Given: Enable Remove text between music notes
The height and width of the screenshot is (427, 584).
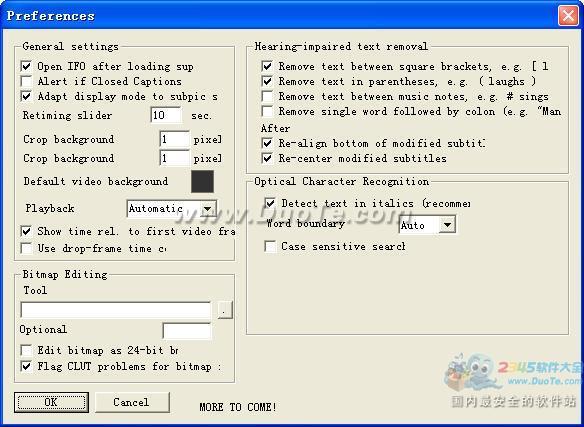Looking at the screenshot, I should pos(267,97).
